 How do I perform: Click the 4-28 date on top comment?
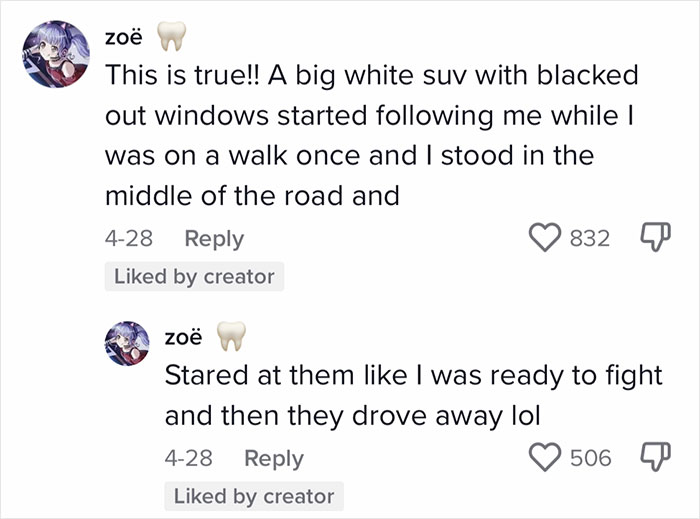pyautogui.click(x=126, y=239)
